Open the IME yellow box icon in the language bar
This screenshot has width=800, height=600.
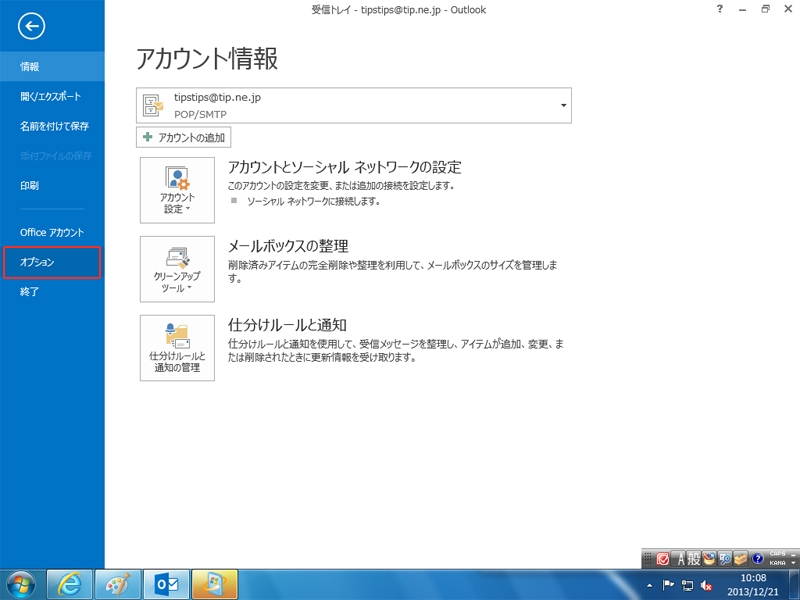[x=741, y=559]
